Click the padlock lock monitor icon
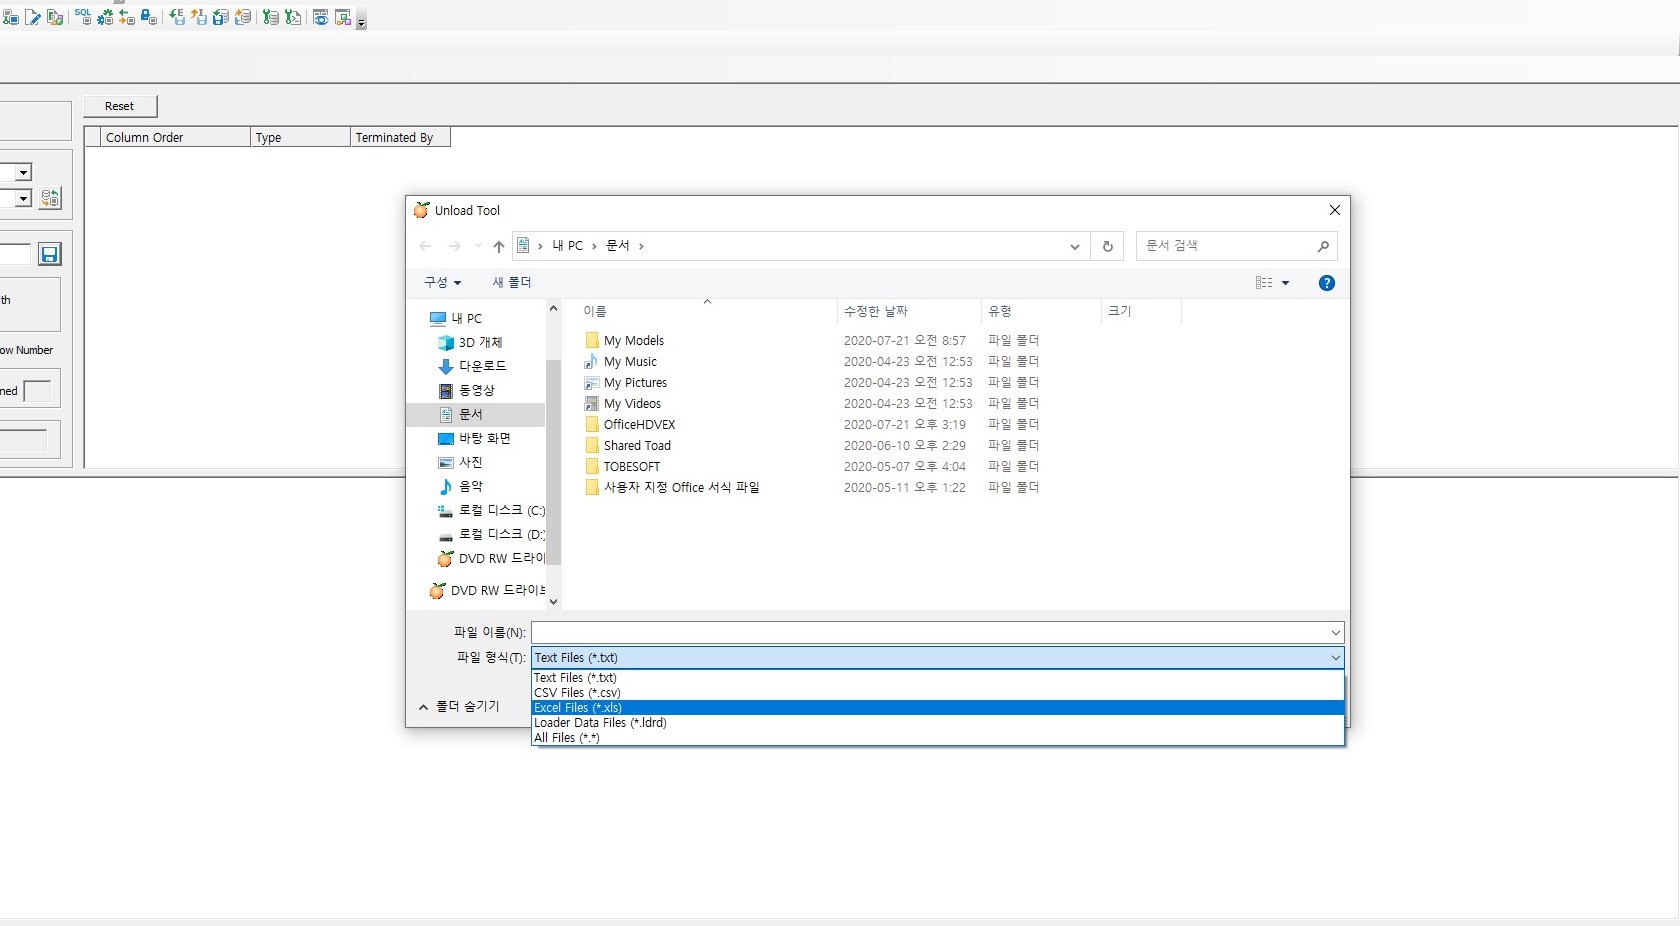1680x926 pixels. [148, 17]
